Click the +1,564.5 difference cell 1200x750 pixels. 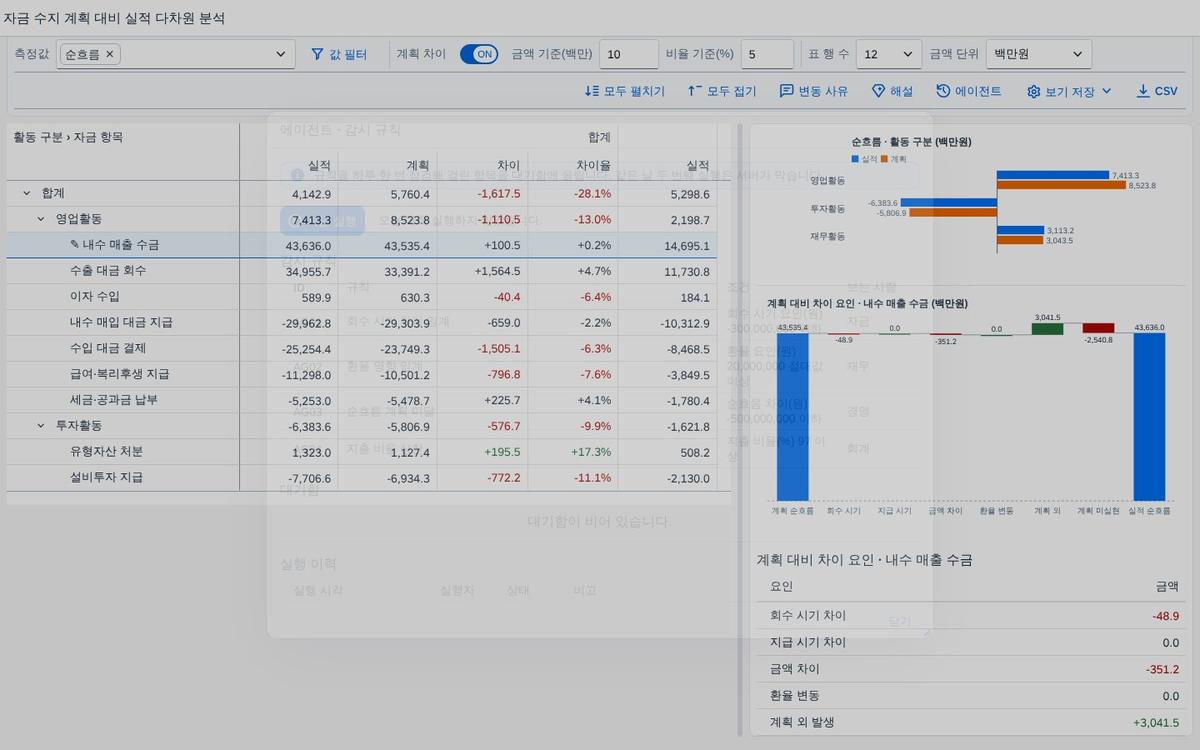pos(483,271)
